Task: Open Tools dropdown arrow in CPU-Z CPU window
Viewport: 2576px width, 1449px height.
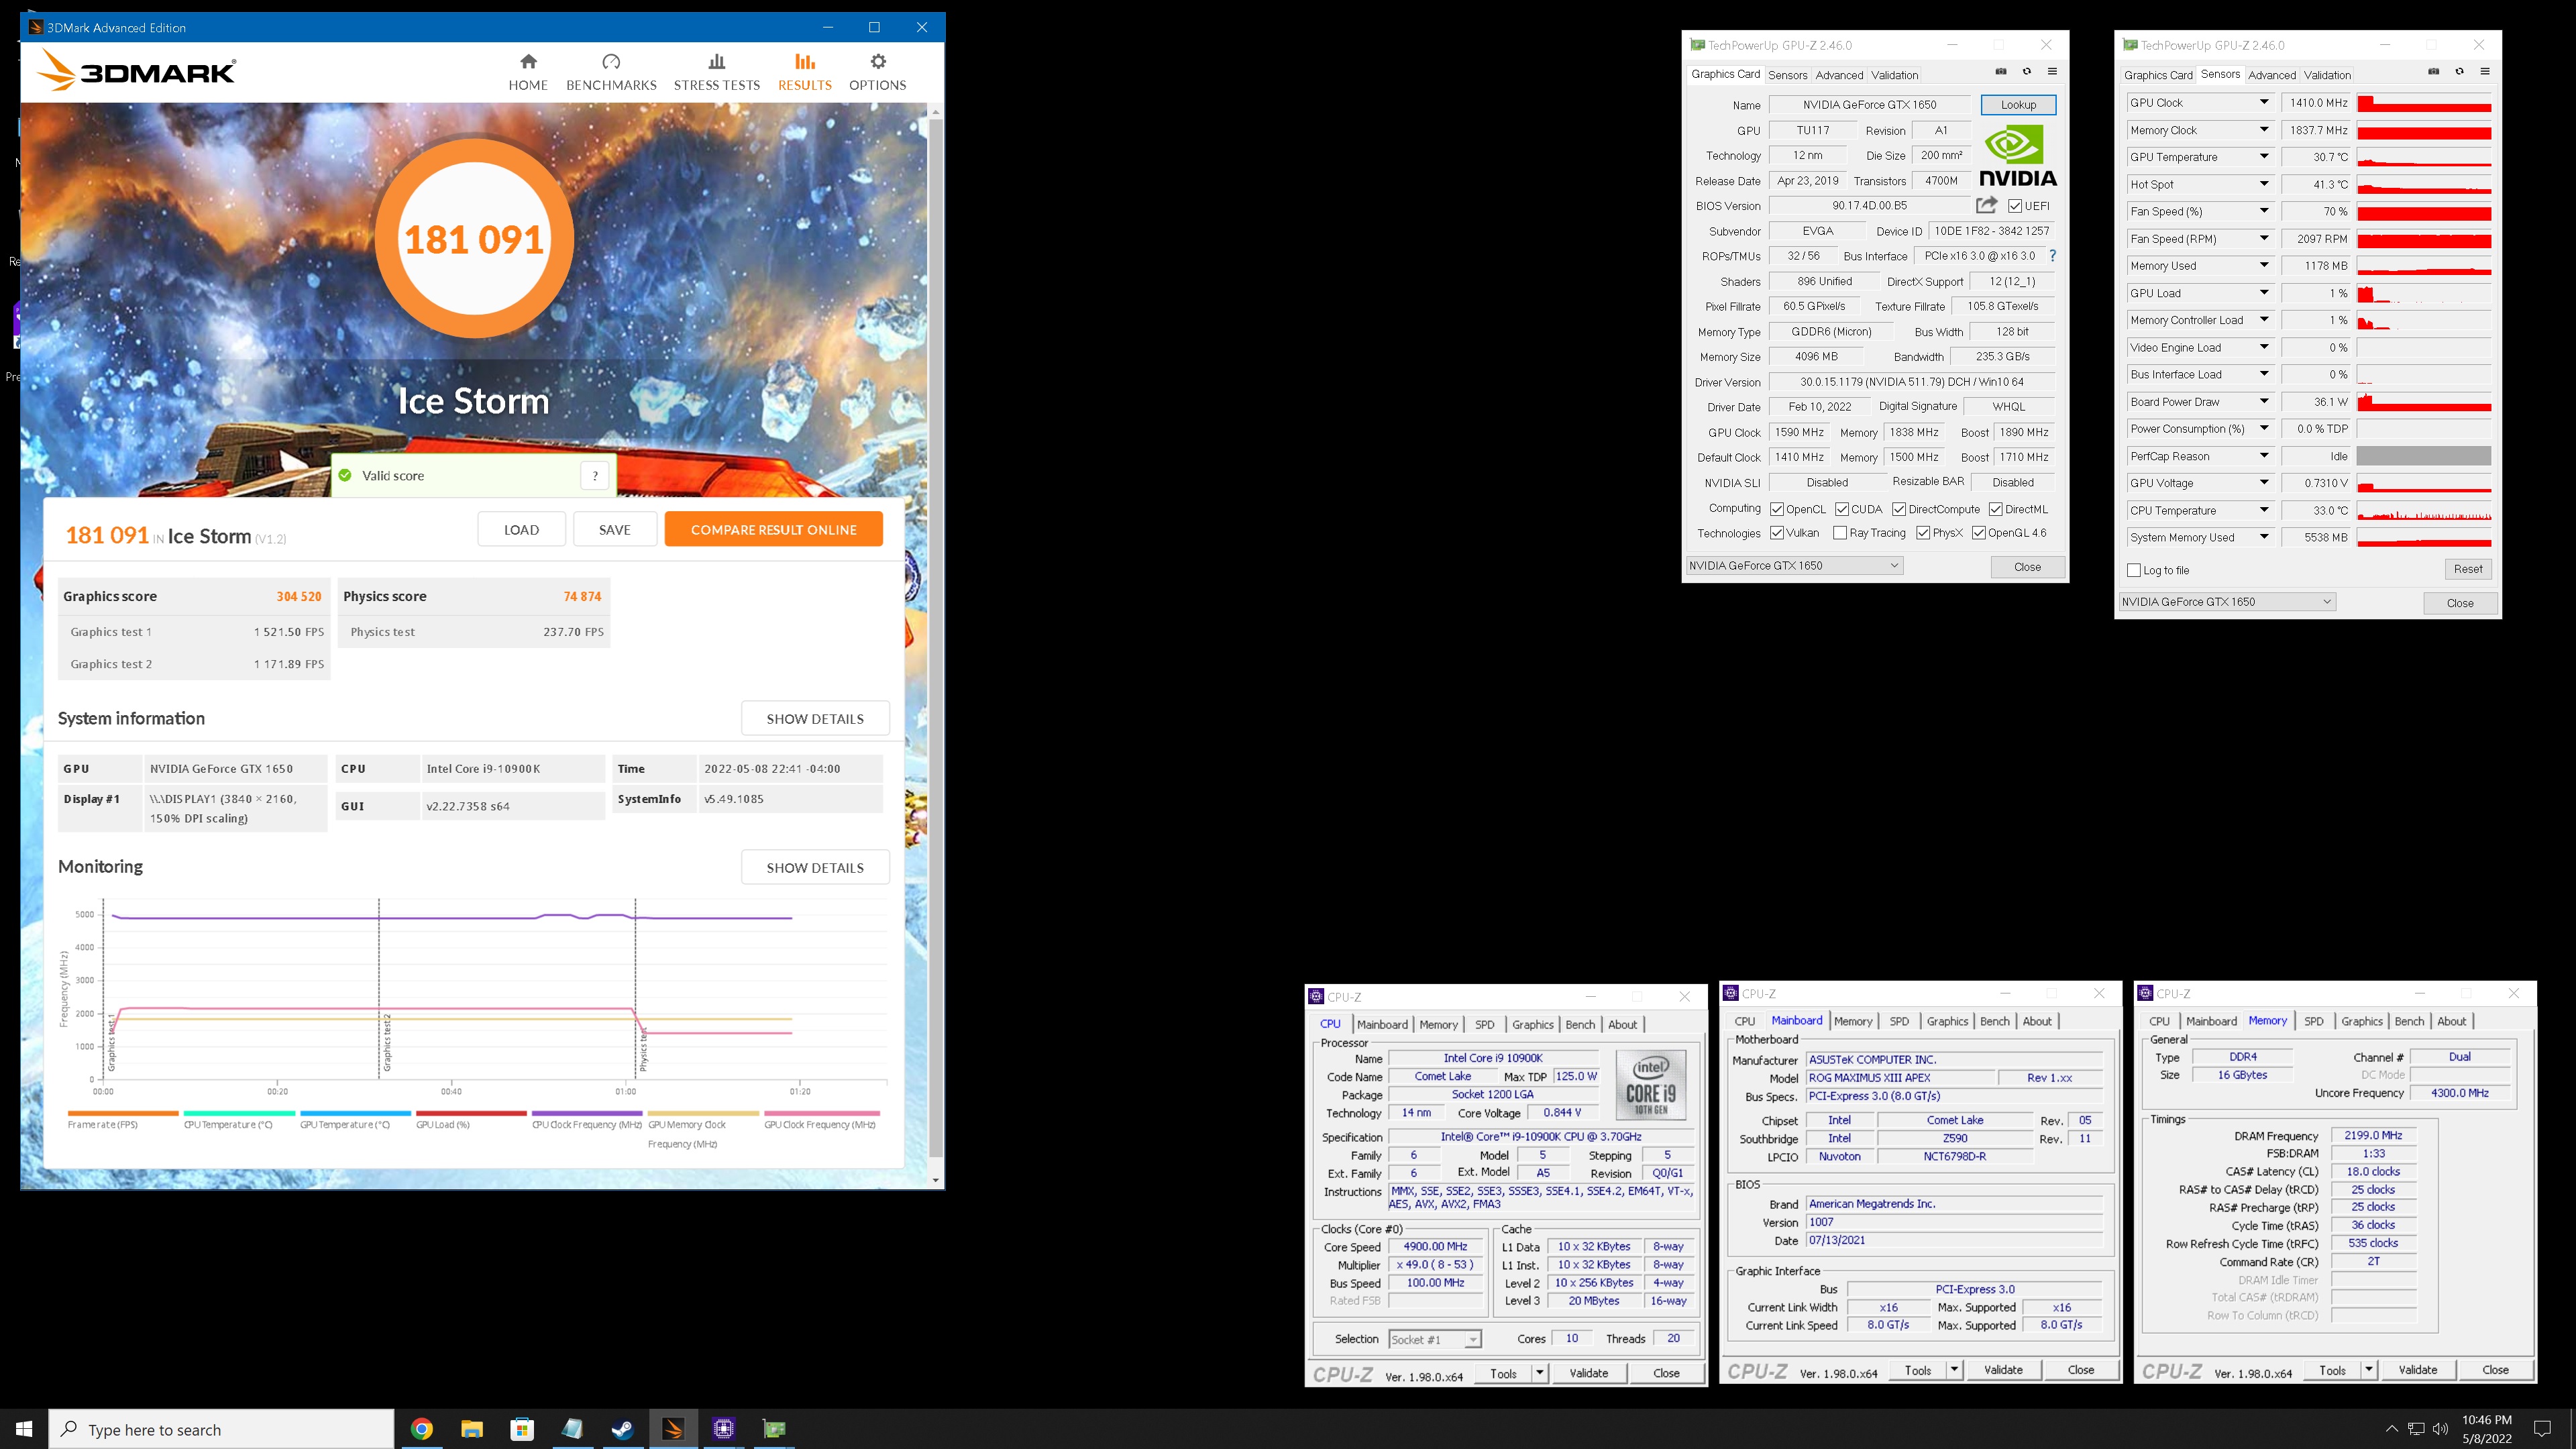Action: 1540,1373
